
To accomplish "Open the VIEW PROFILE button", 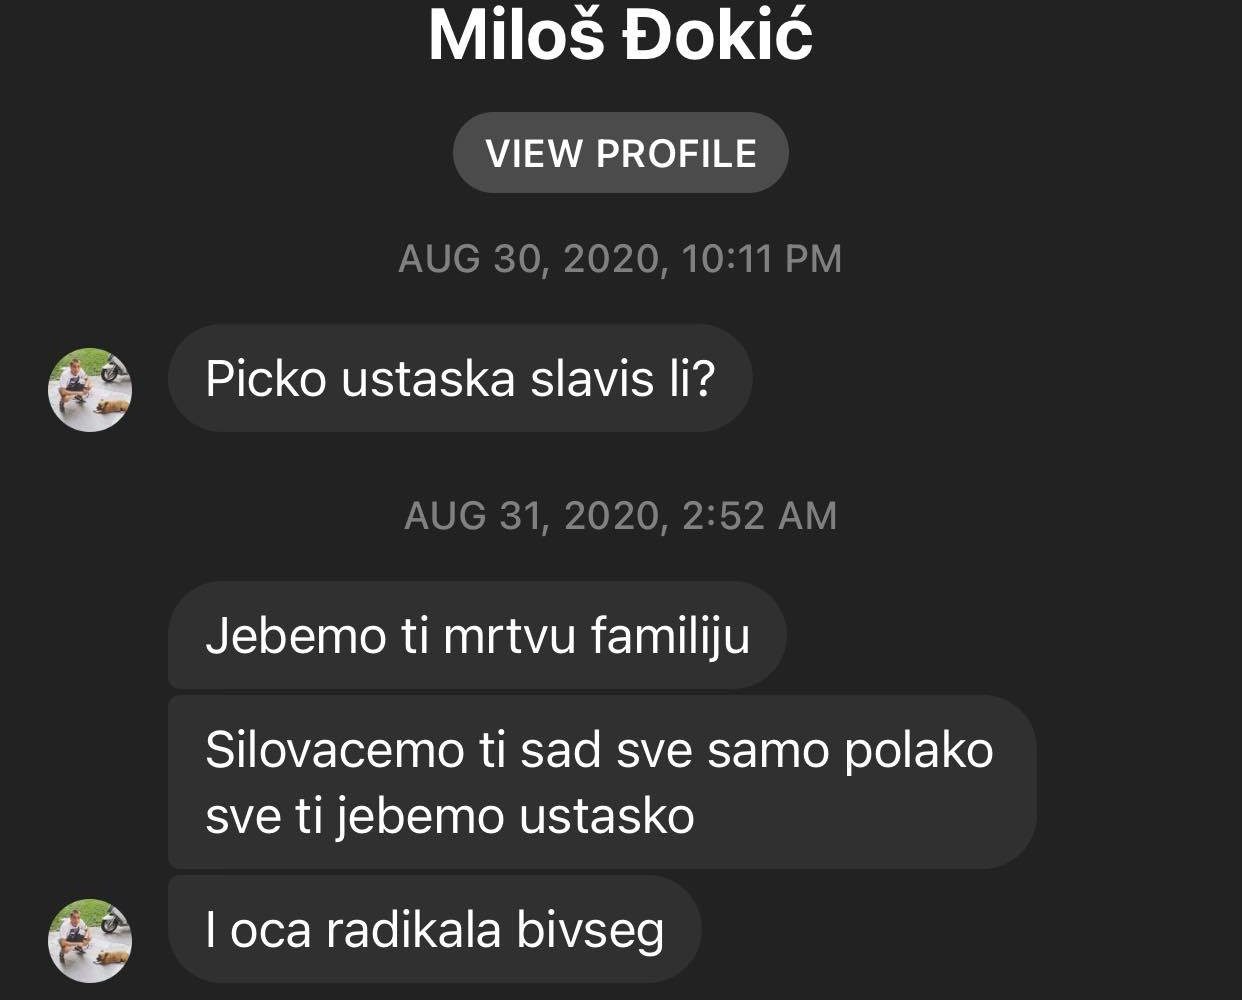I will click(x=620, y=153).
